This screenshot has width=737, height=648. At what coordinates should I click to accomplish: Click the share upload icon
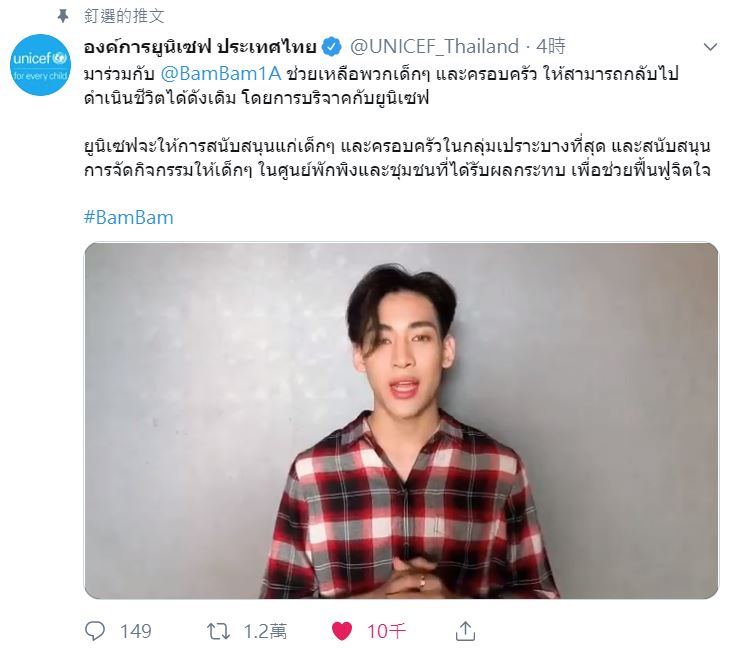coord(465,631)
